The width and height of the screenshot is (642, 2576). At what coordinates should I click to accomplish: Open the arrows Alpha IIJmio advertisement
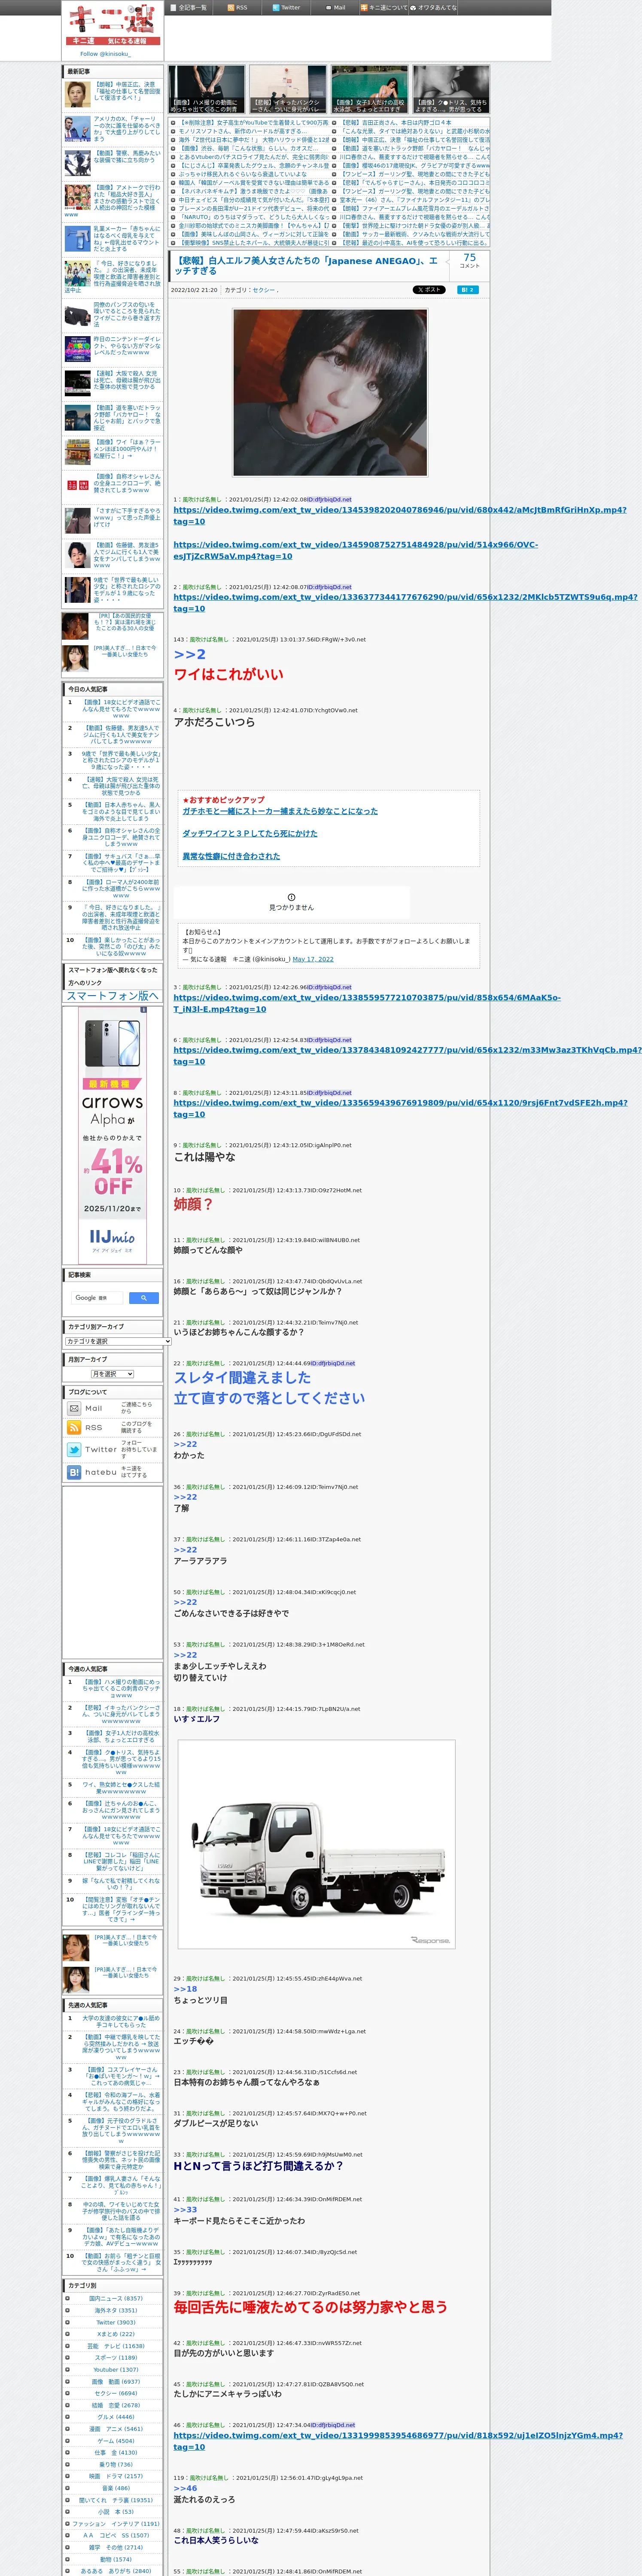tap(113, 1136)
